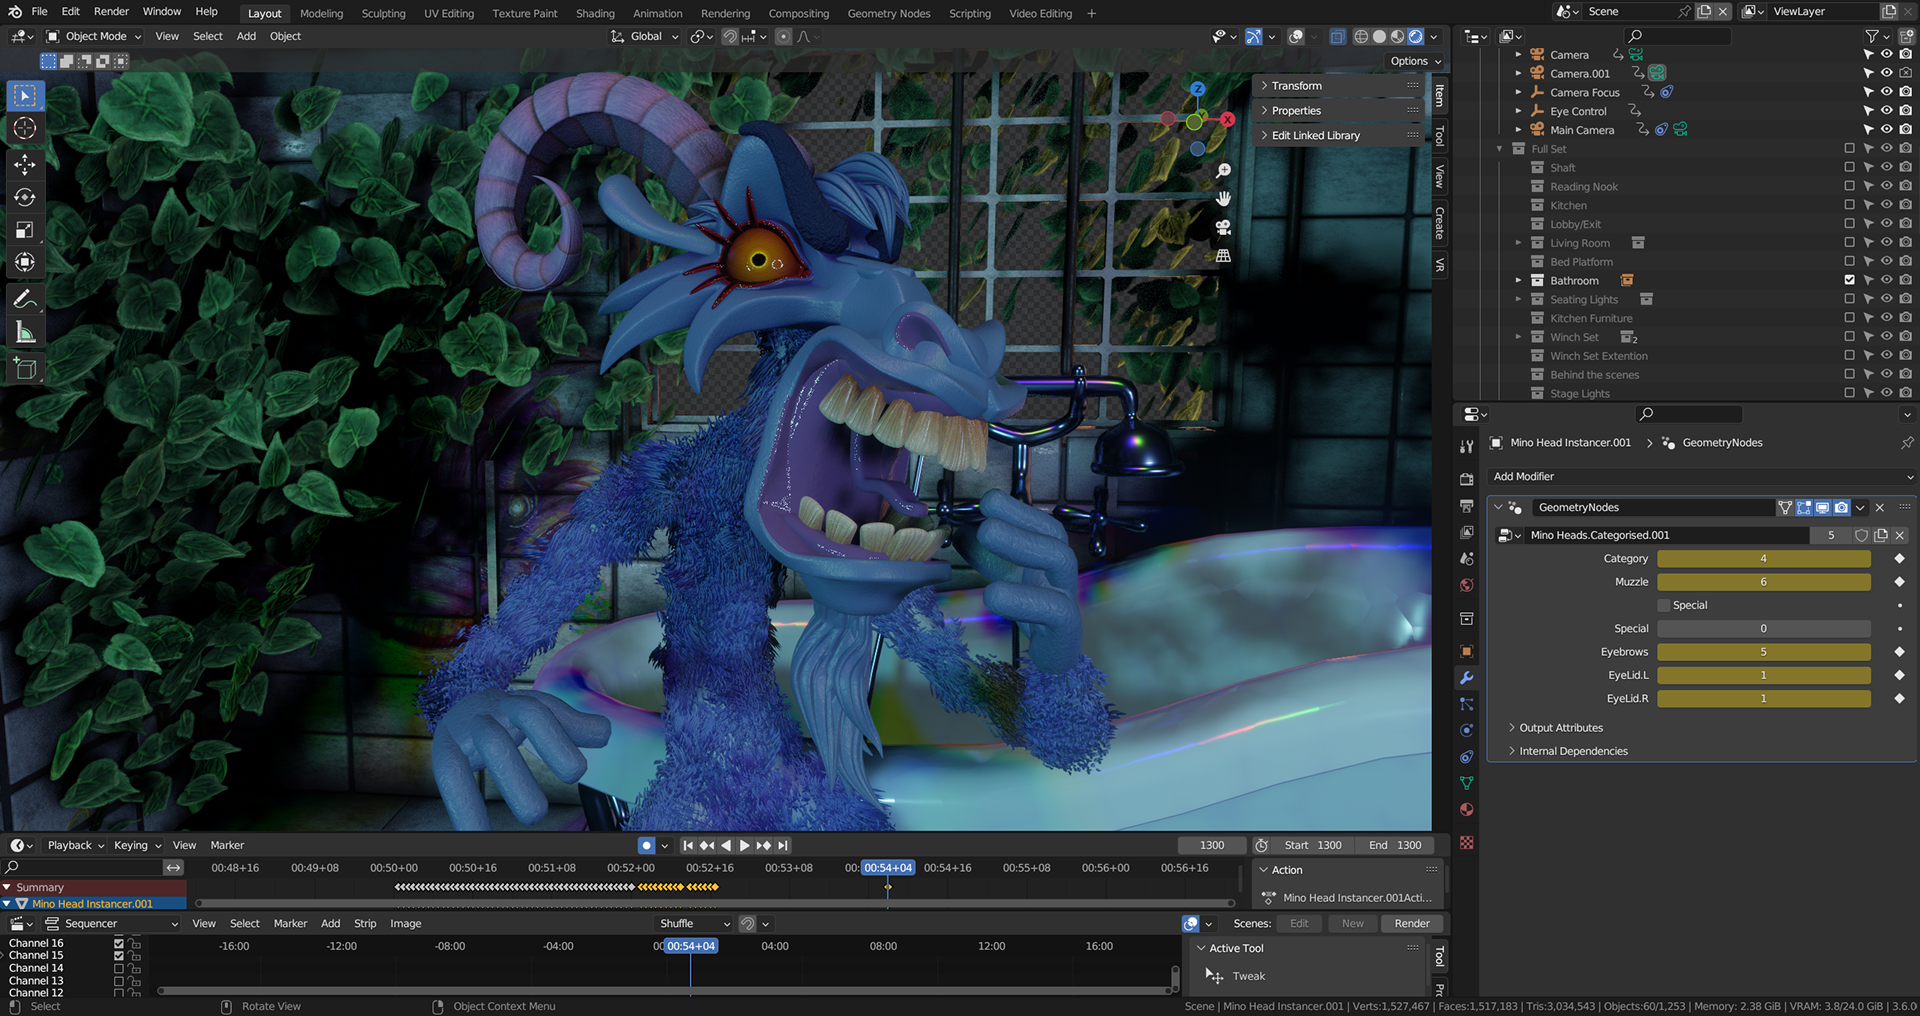Open the Physics properties tab
This screenshot has width=1920, height=1016.
[1466, 730]
